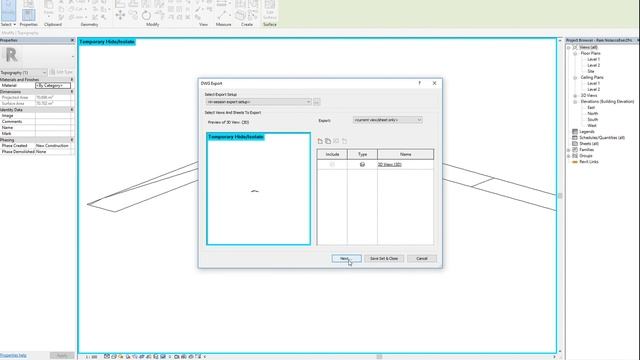Close the DWG Export dialog

point(434,83)
